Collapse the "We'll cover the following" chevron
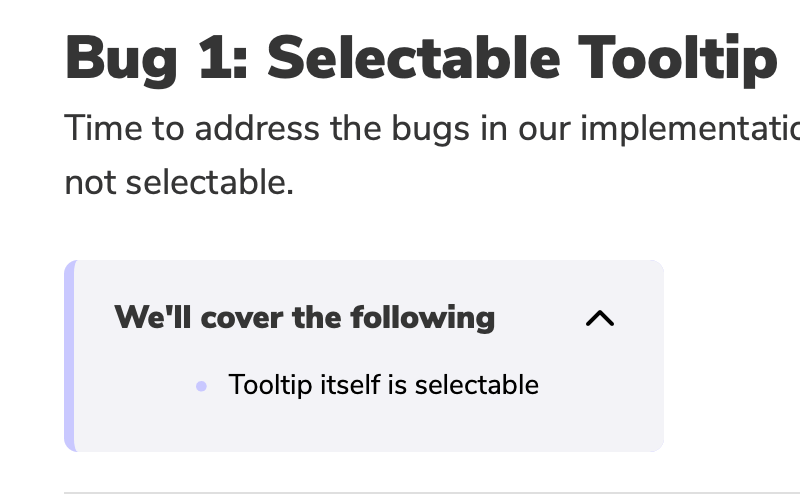The image size is (800, 494). coord(600,318)
